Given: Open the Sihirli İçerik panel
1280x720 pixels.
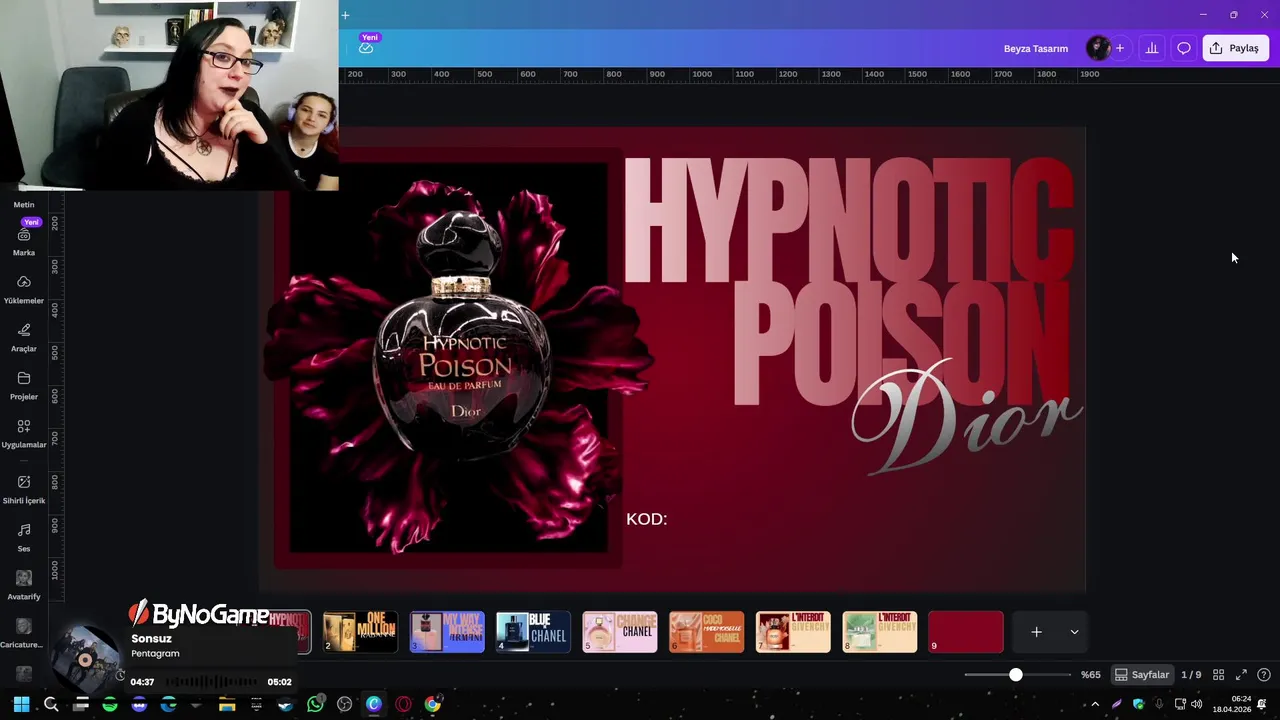Looking at the screenshot, I should (x=24, y=489).
